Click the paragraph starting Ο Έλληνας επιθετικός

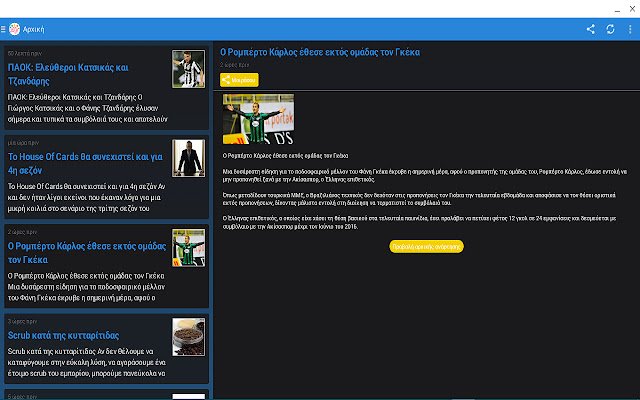click(x=419, y=222)
